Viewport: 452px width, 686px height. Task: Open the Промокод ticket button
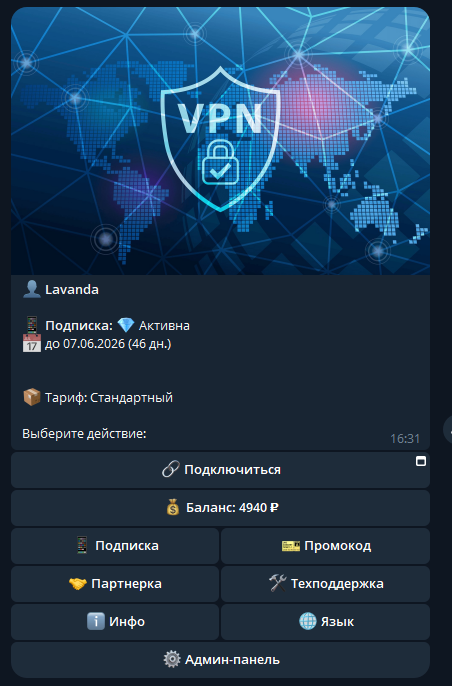pos(326,546)
